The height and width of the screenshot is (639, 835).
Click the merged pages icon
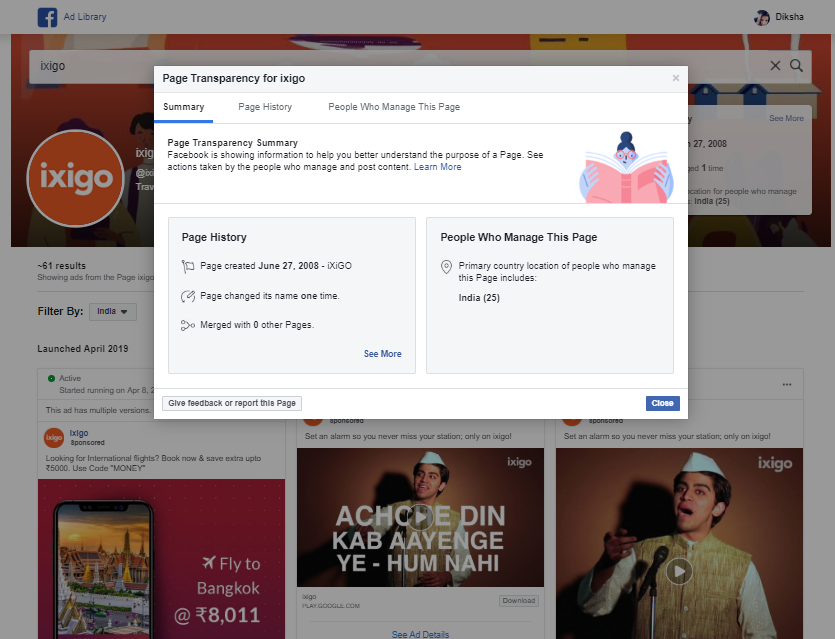pyautogui.click(x=187, y=325)
